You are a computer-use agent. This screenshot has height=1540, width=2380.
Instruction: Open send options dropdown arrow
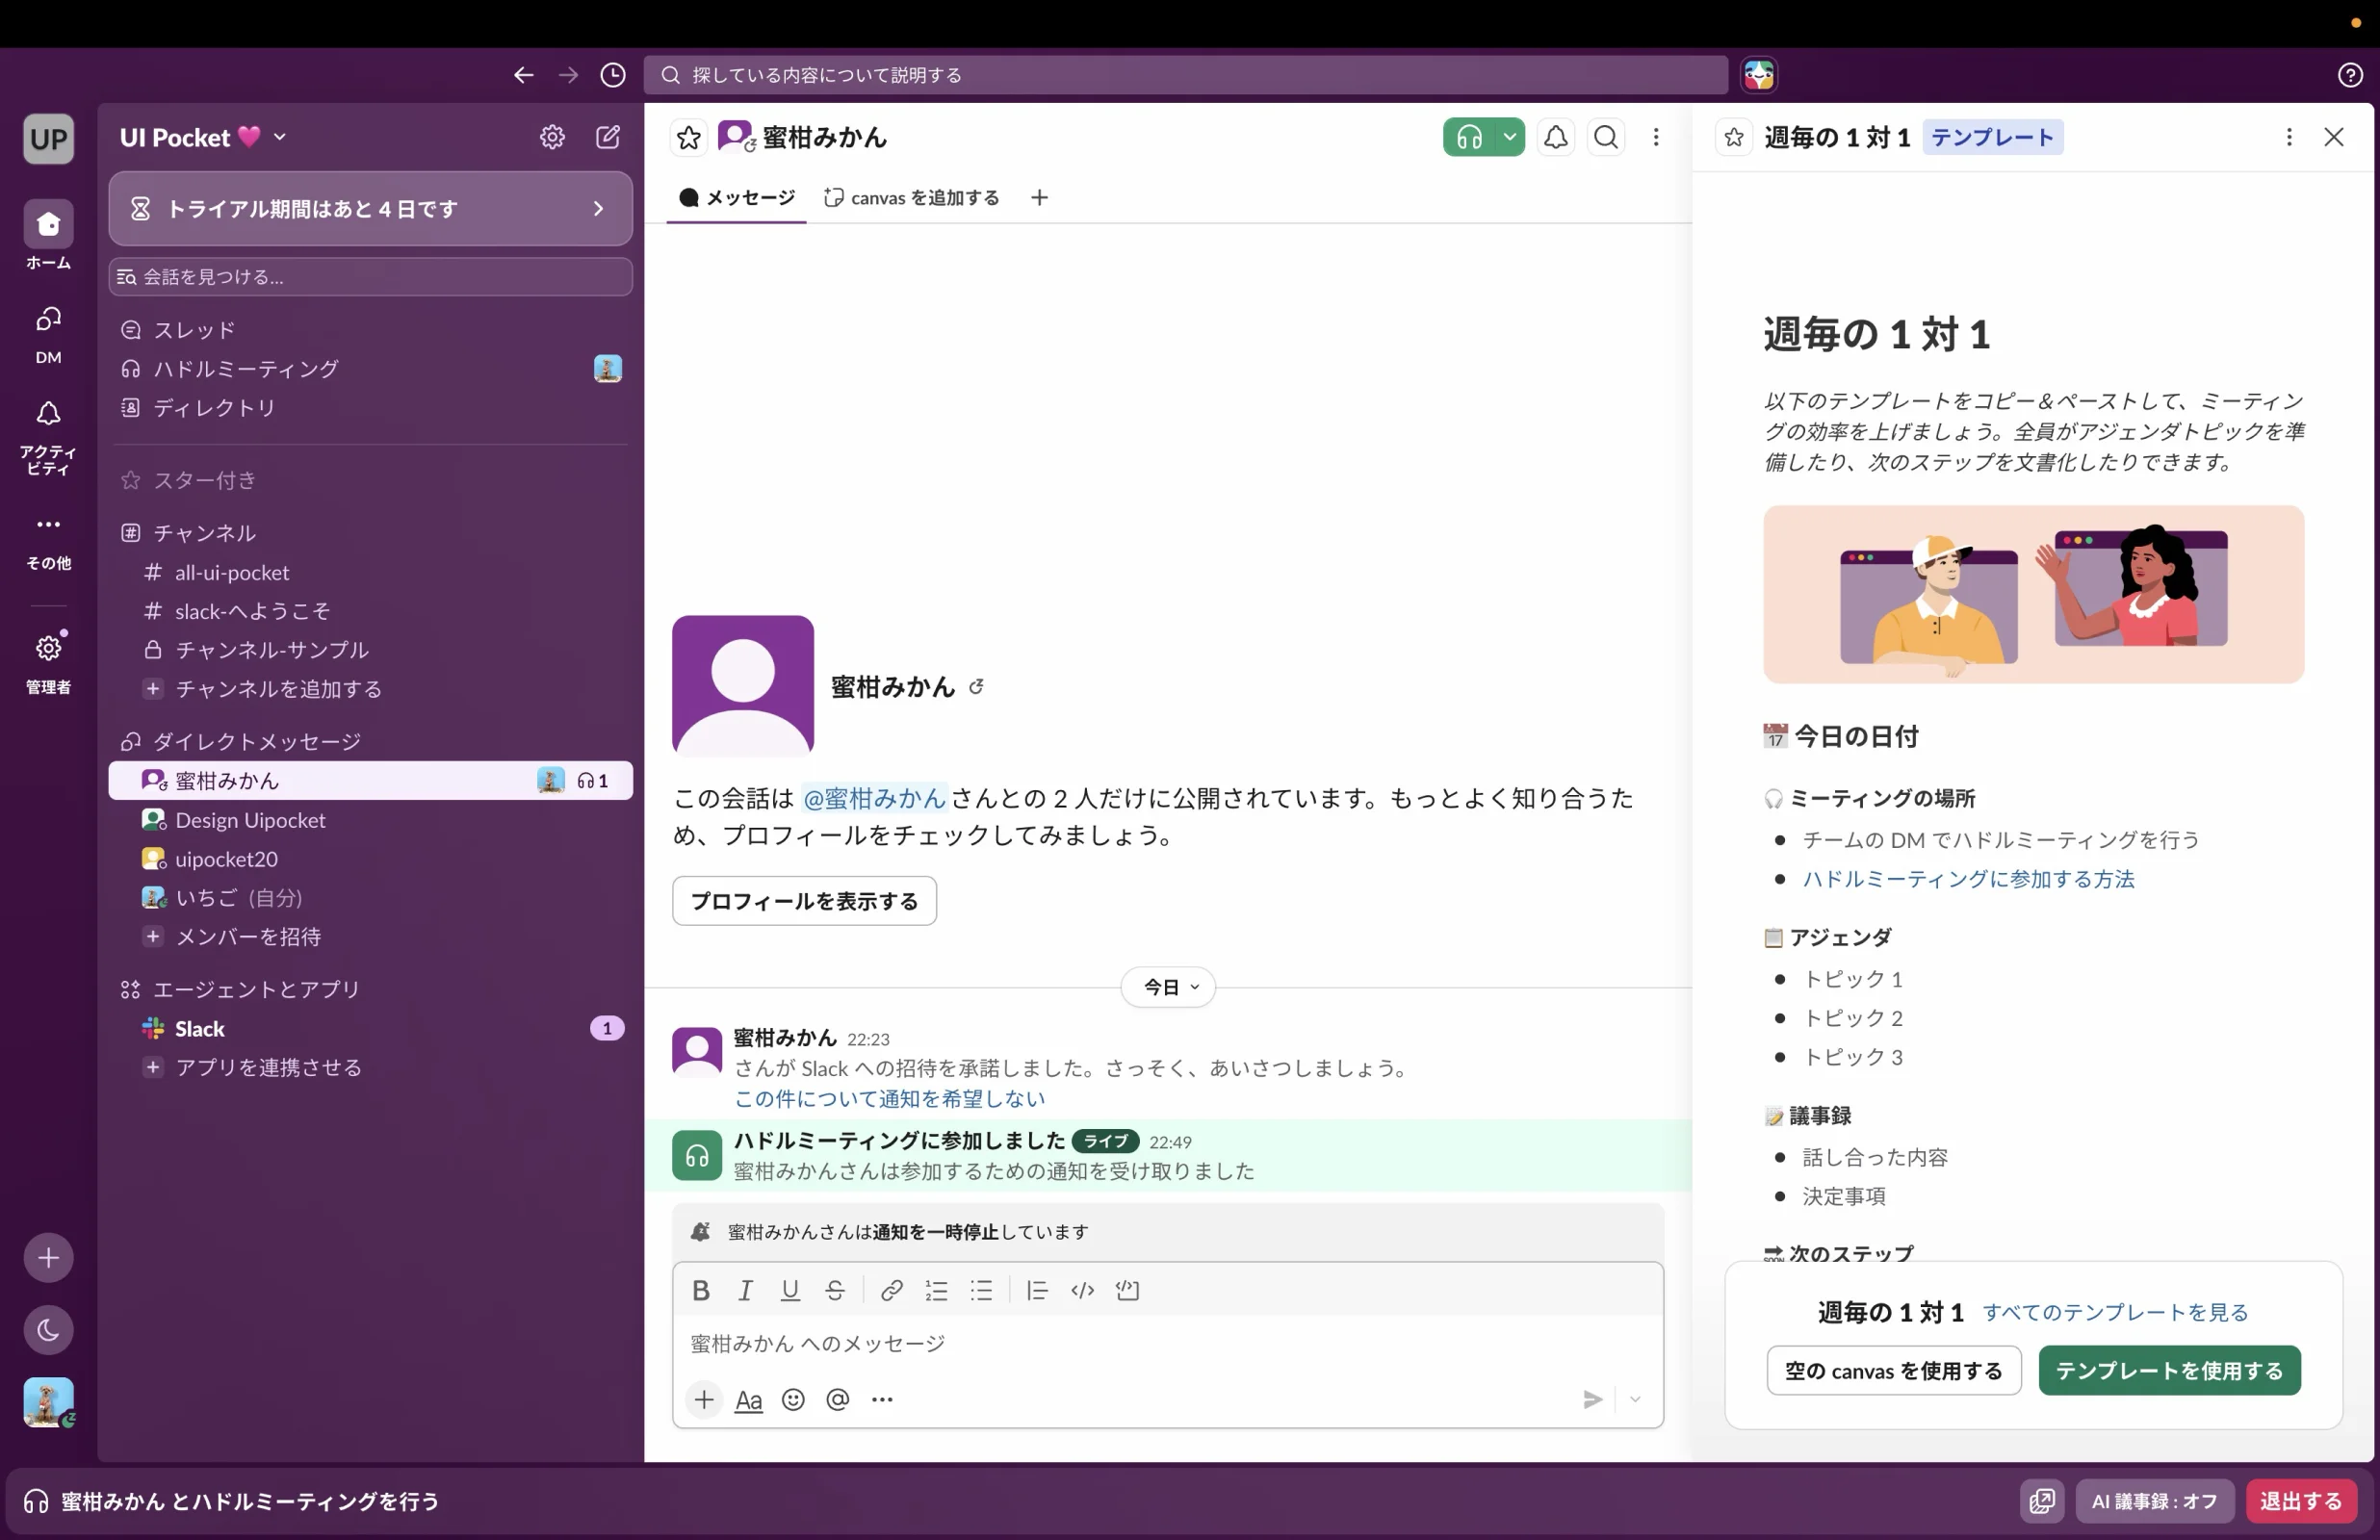(1635, 1399)
